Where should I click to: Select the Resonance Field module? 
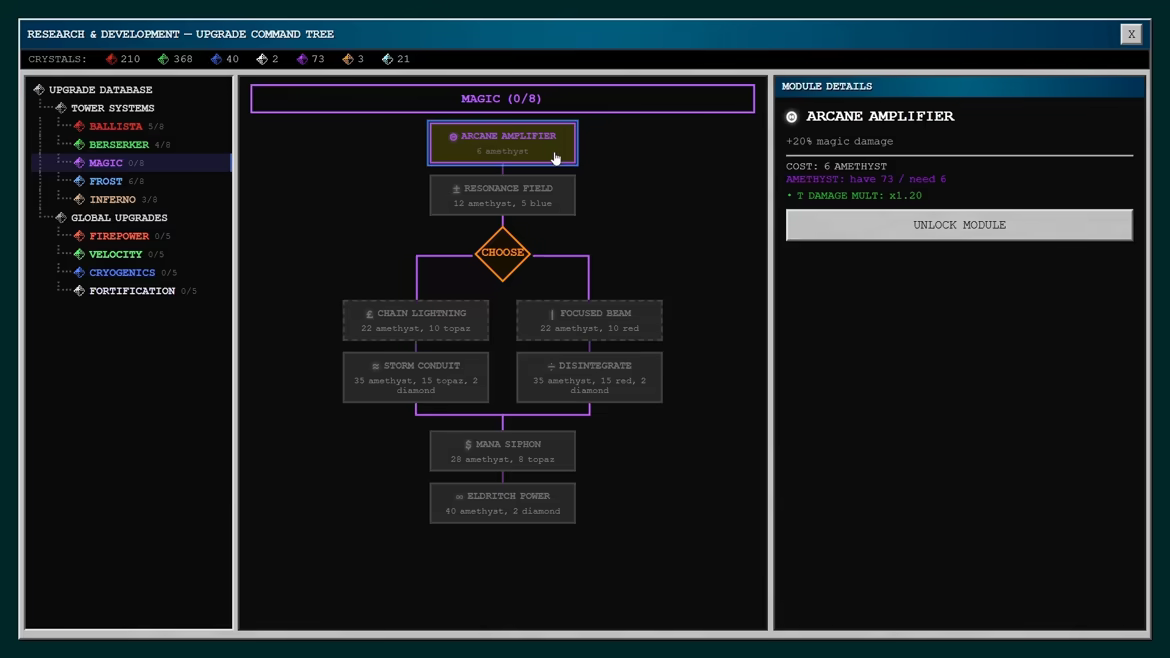click(x=502, y=195)
